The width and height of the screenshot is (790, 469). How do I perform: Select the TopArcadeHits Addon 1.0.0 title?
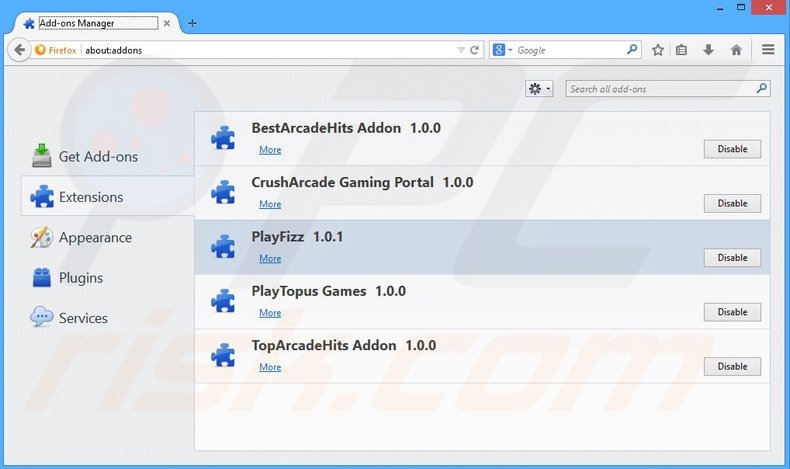344,345
